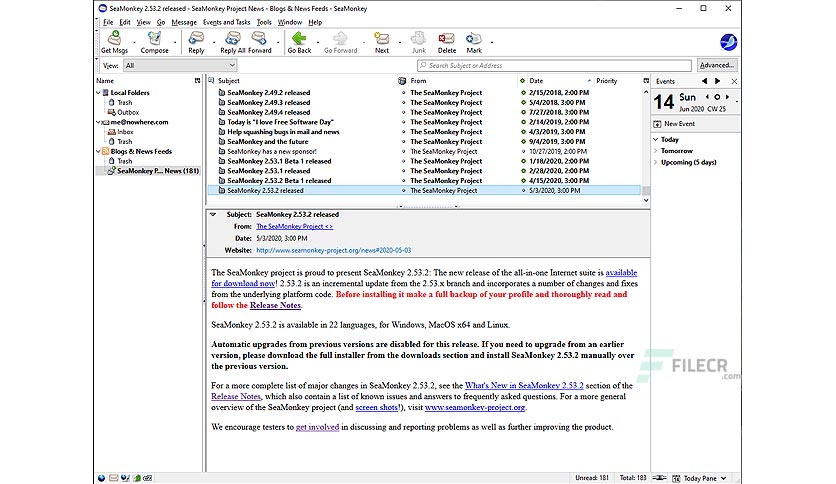This screenshot has width=836, height=484.
Task: Delete the selected message
Action: (x=447, y=42)
